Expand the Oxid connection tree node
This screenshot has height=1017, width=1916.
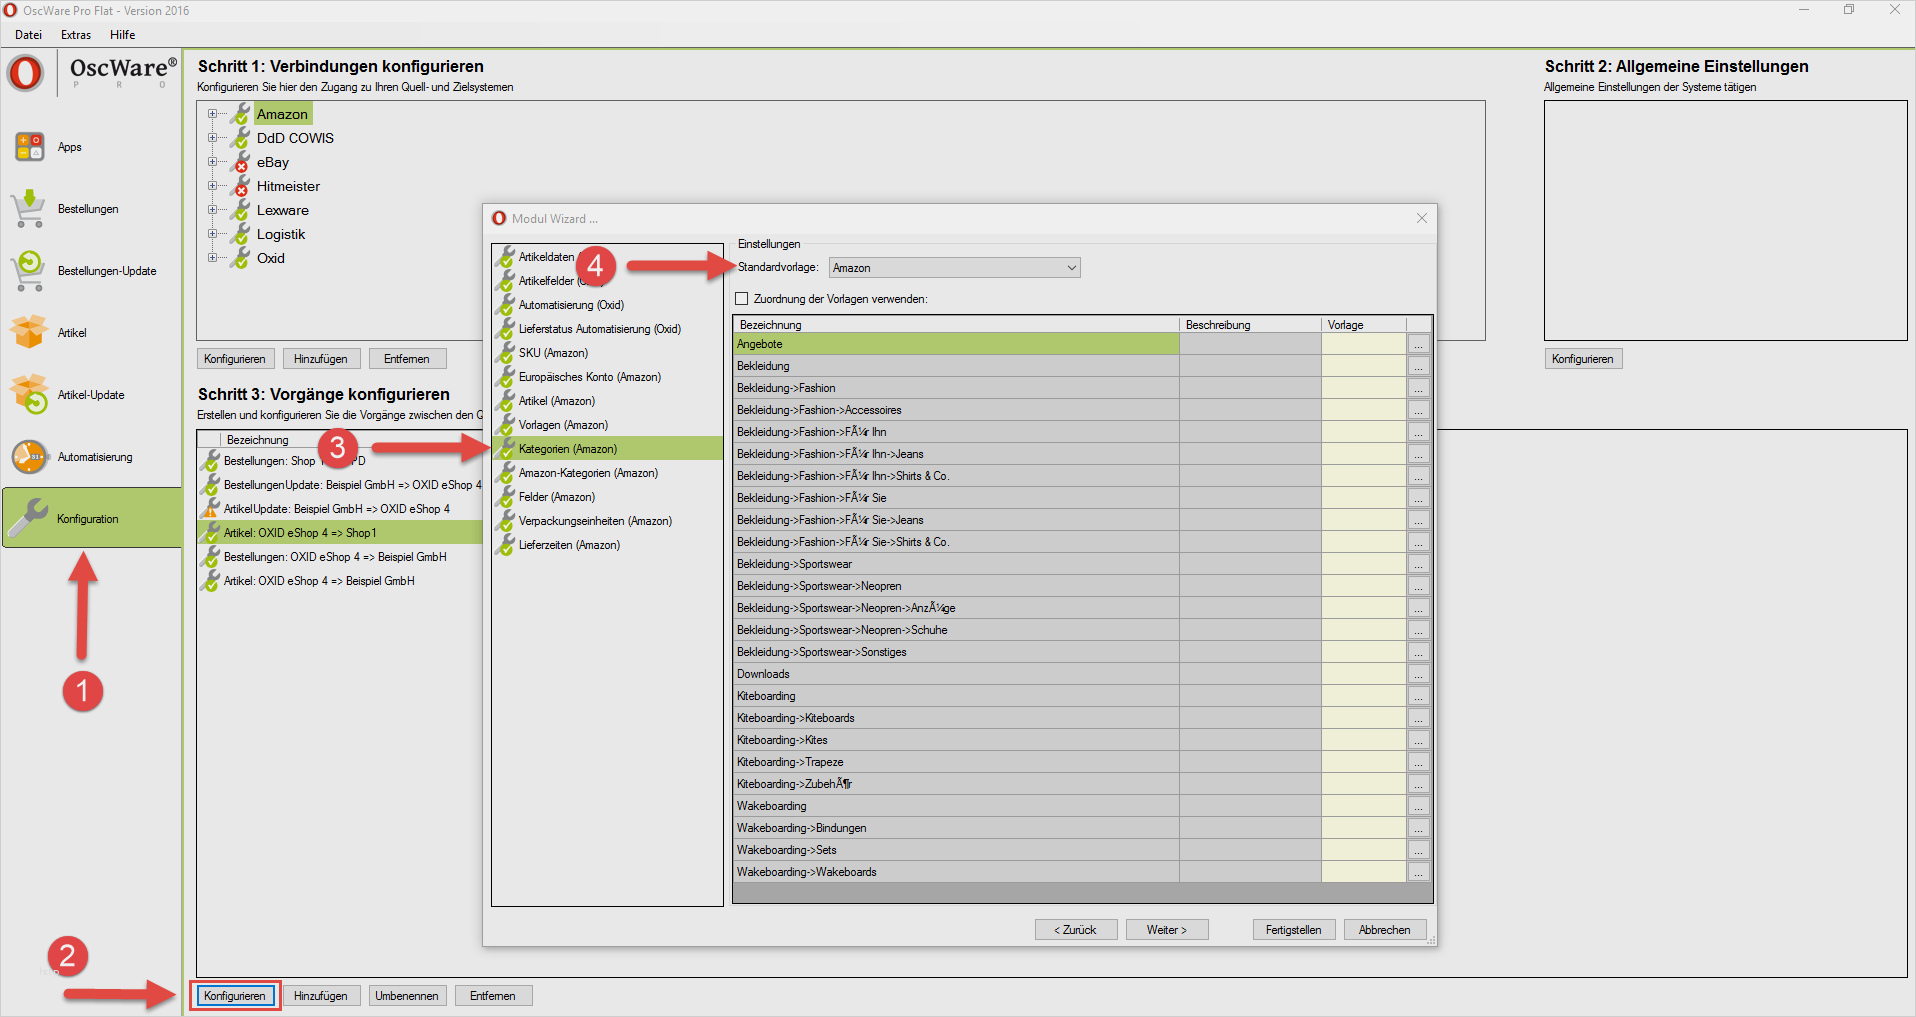coord(212,258)
